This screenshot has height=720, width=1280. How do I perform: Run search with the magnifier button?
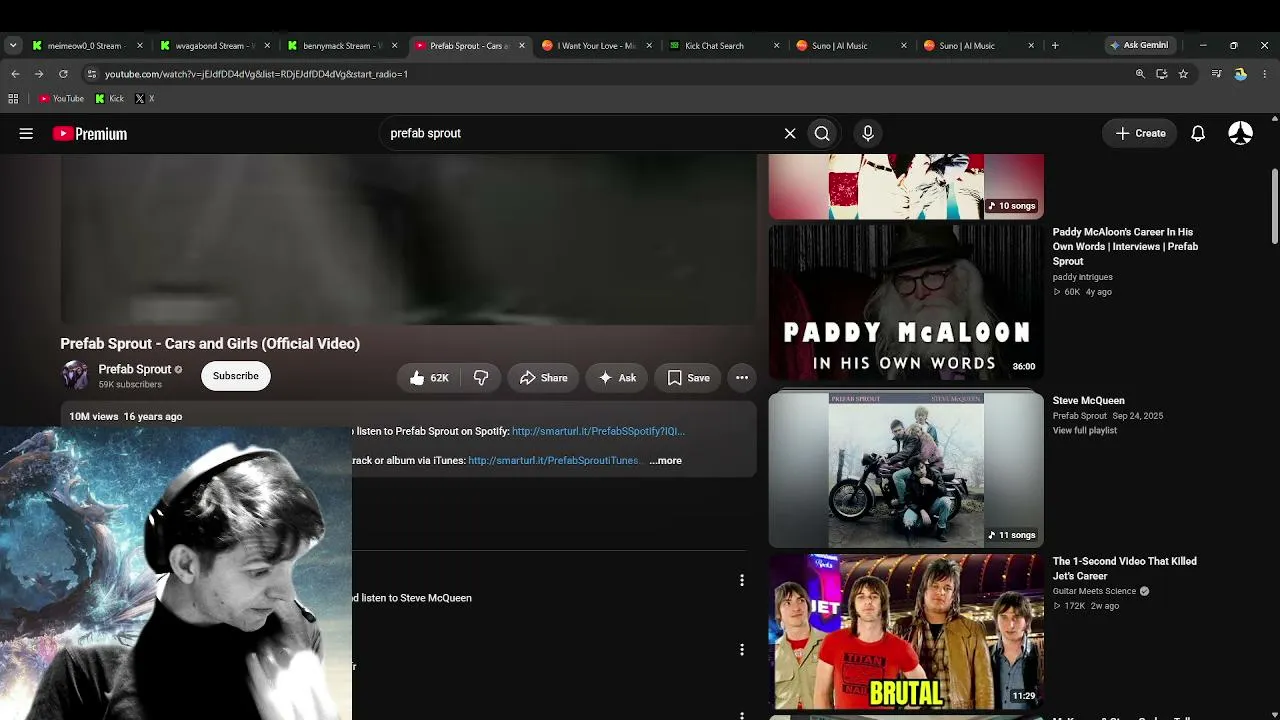pos(822,133)
